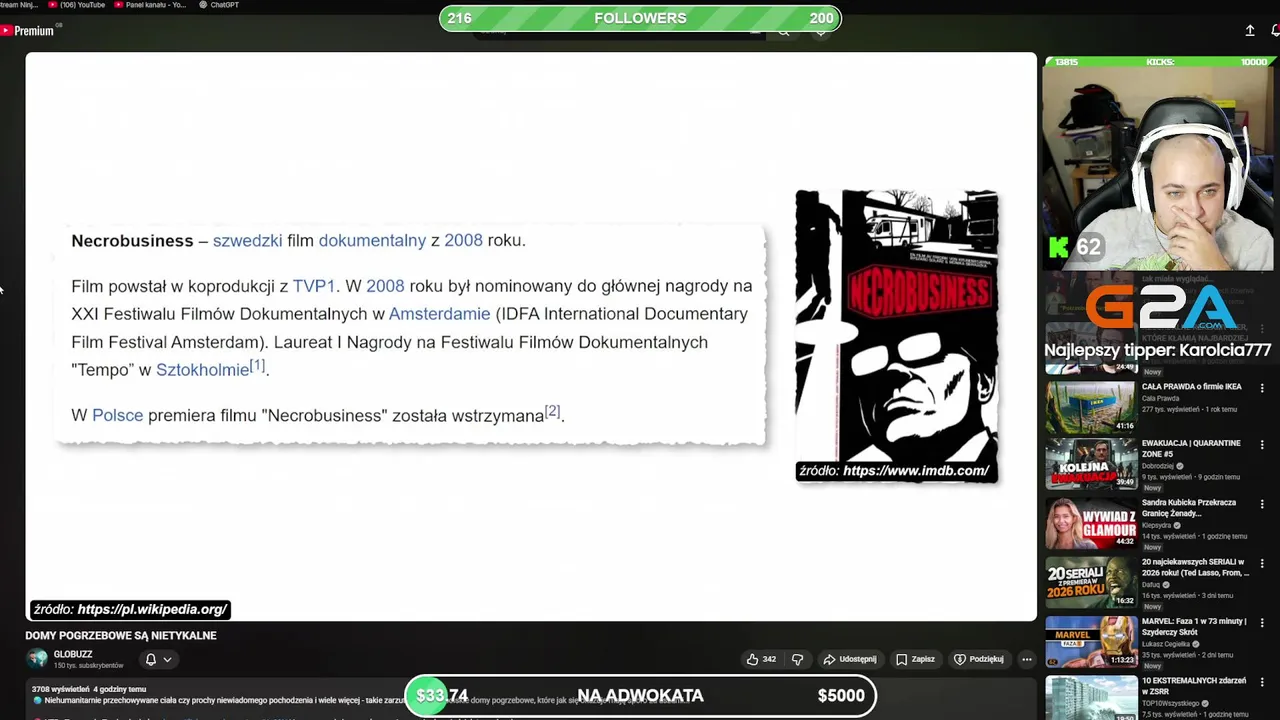Click the word szwedzki in the article
1280x720 pixels.
[247, 240]
